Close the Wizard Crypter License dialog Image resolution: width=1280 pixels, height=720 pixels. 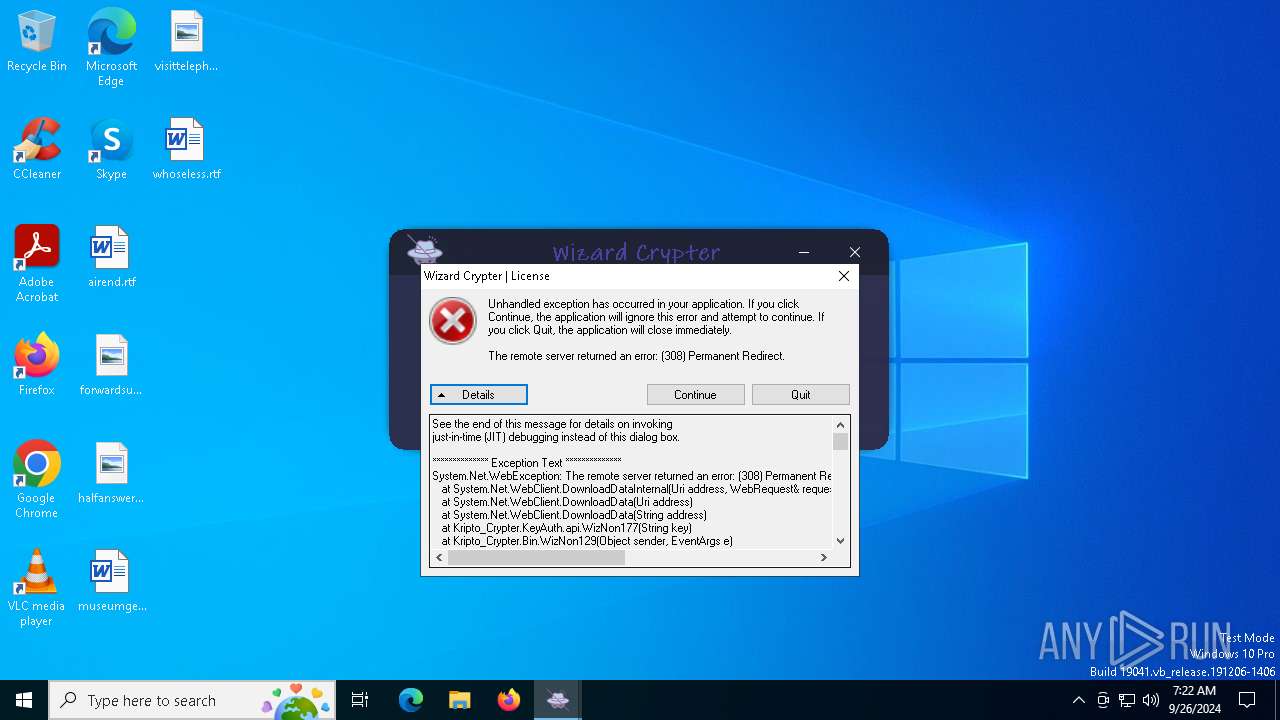(844, 276)
